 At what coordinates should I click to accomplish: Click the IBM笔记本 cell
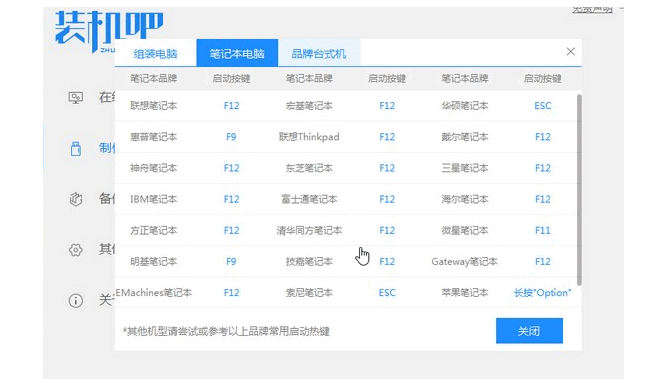[153, 199]
